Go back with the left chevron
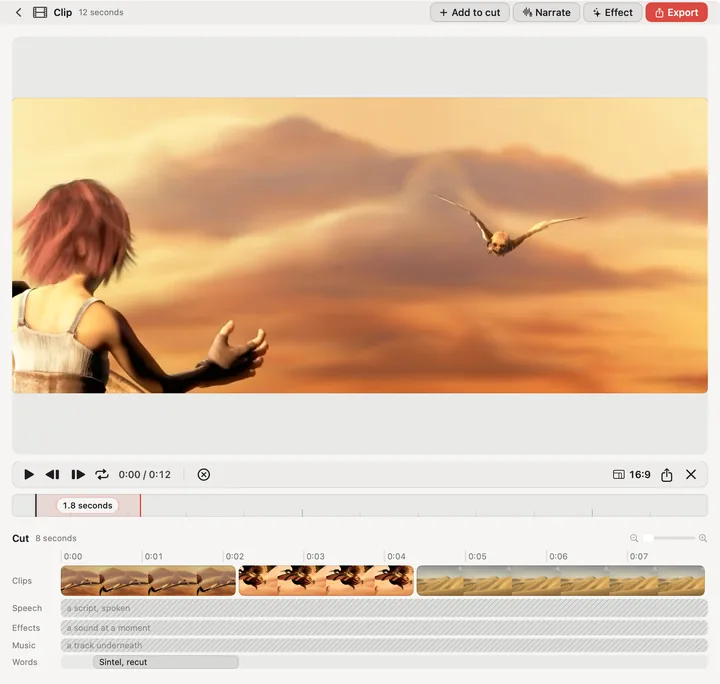720x684 pixels. [19, 12]
